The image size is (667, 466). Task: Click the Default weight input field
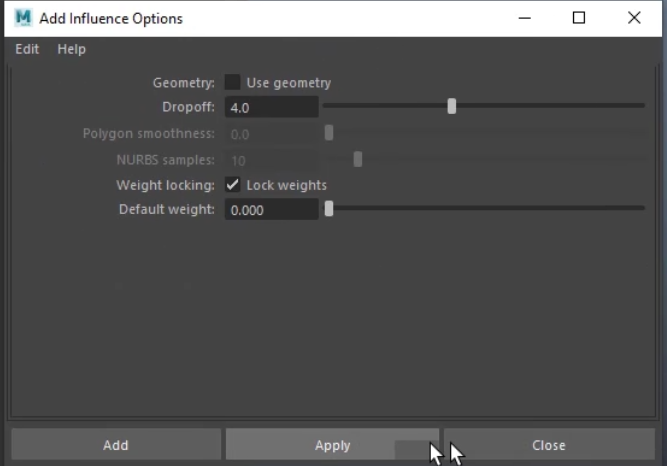271,210
